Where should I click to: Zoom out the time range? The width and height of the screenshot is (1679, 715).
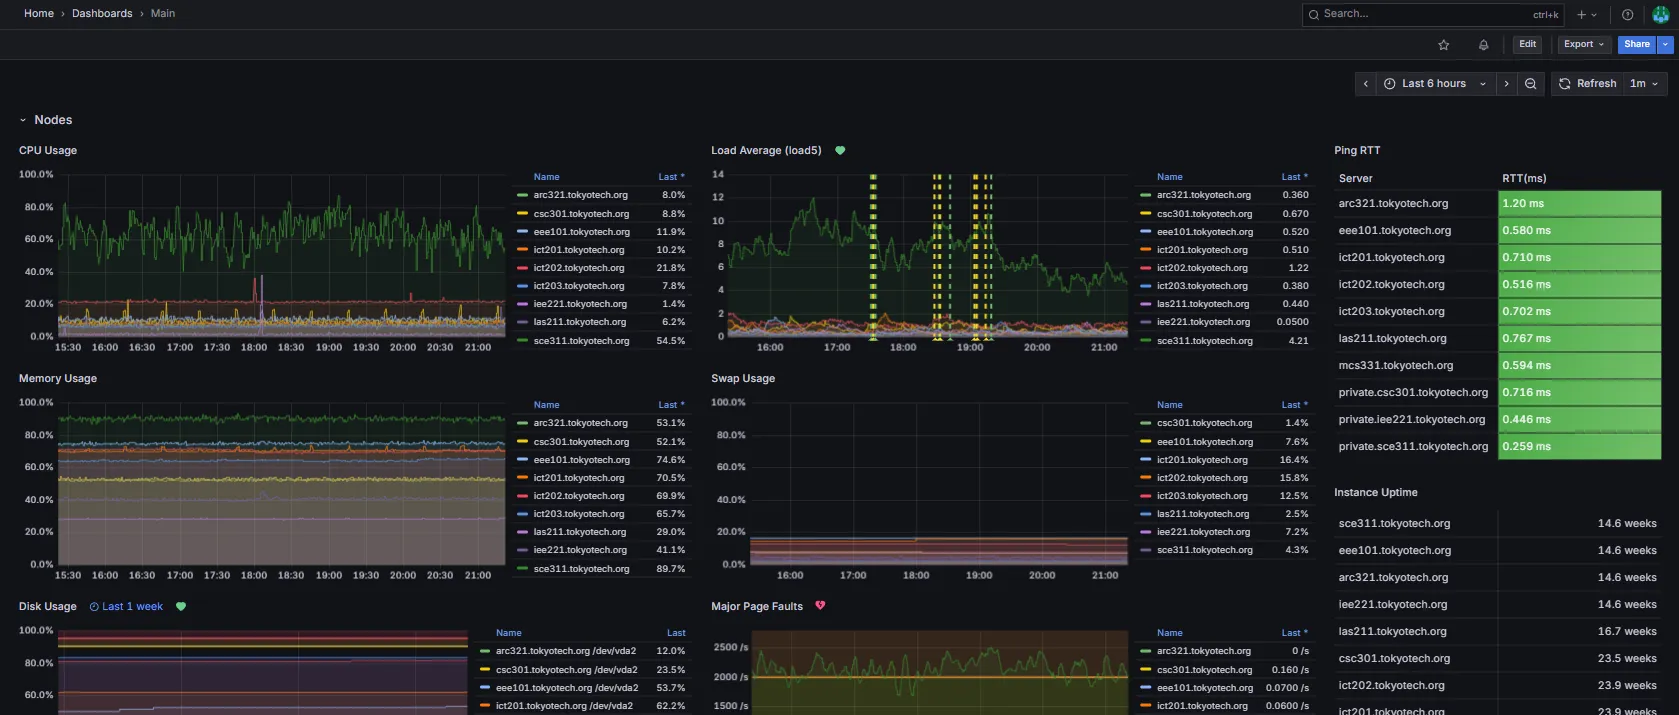(1530, 84)
